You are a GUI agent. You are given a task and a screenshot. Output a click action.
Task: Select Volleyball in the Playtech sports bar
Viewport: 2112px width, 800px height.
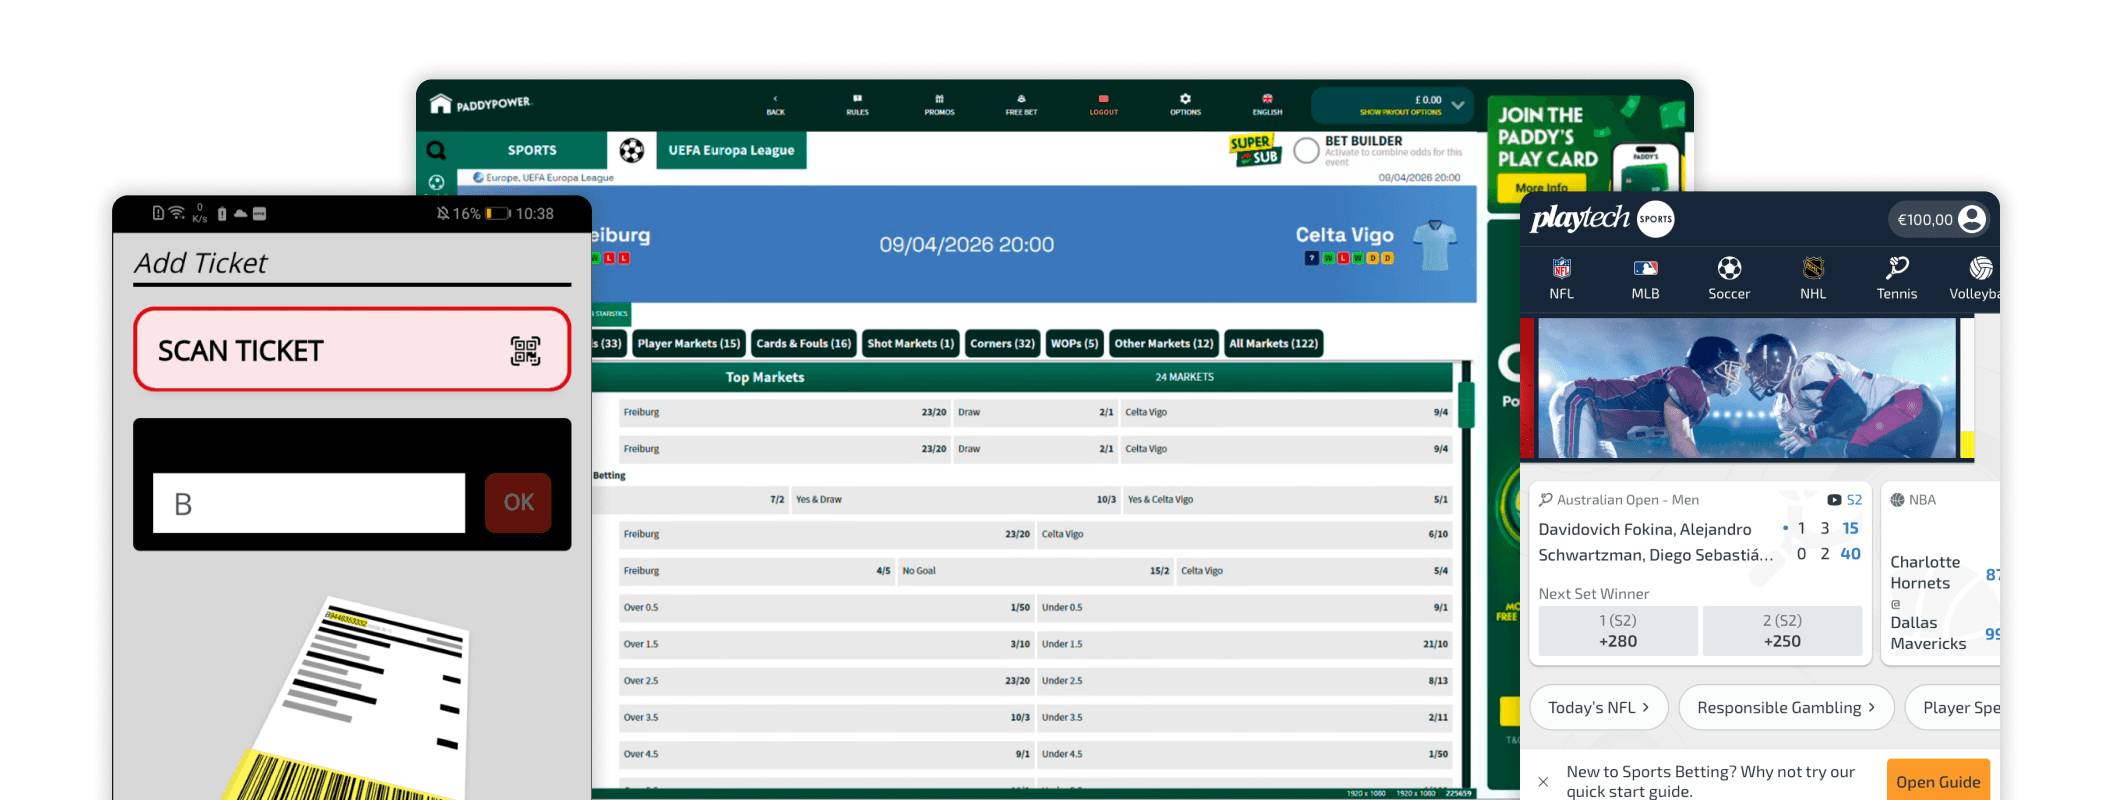click(x=1976, y=279)
